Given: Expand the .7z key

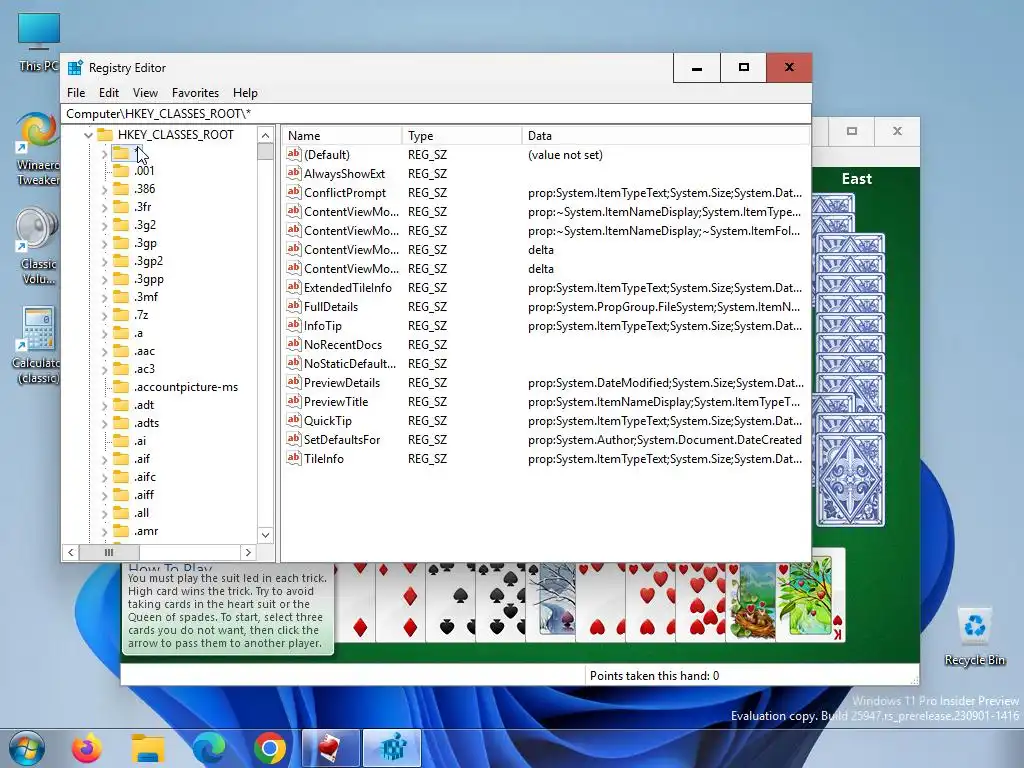Looking at the screenshot, I should 104,315.
